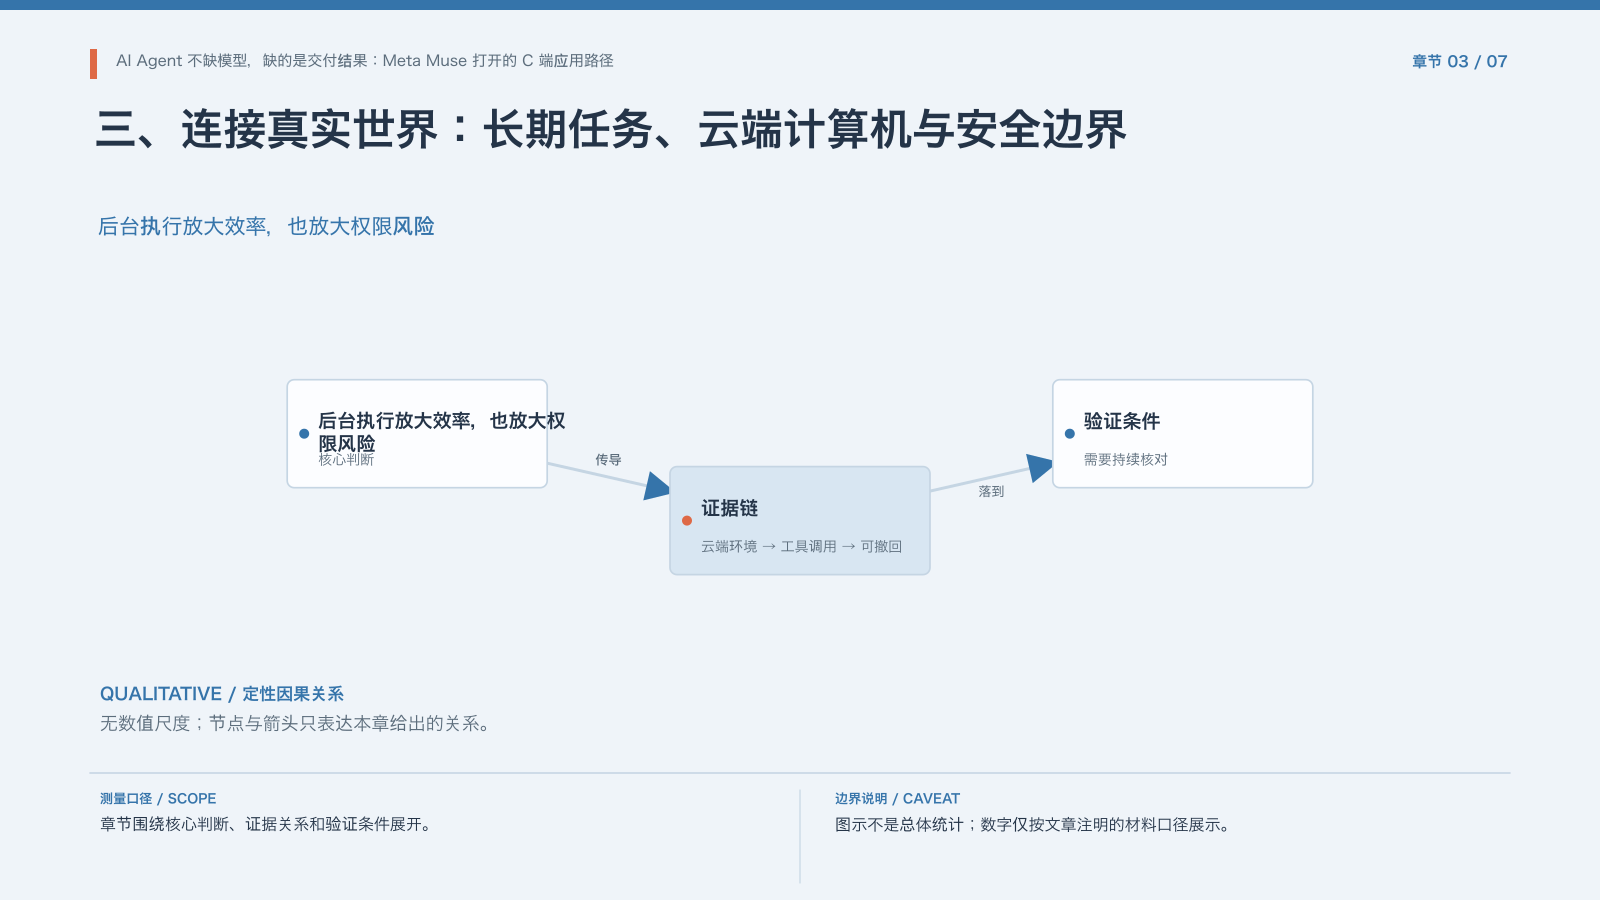1600x900 pixels.
Task: Click the slide title "三、连接真实世界：长期任务、云端计算机与安全边界"
Action: point(611,130)
